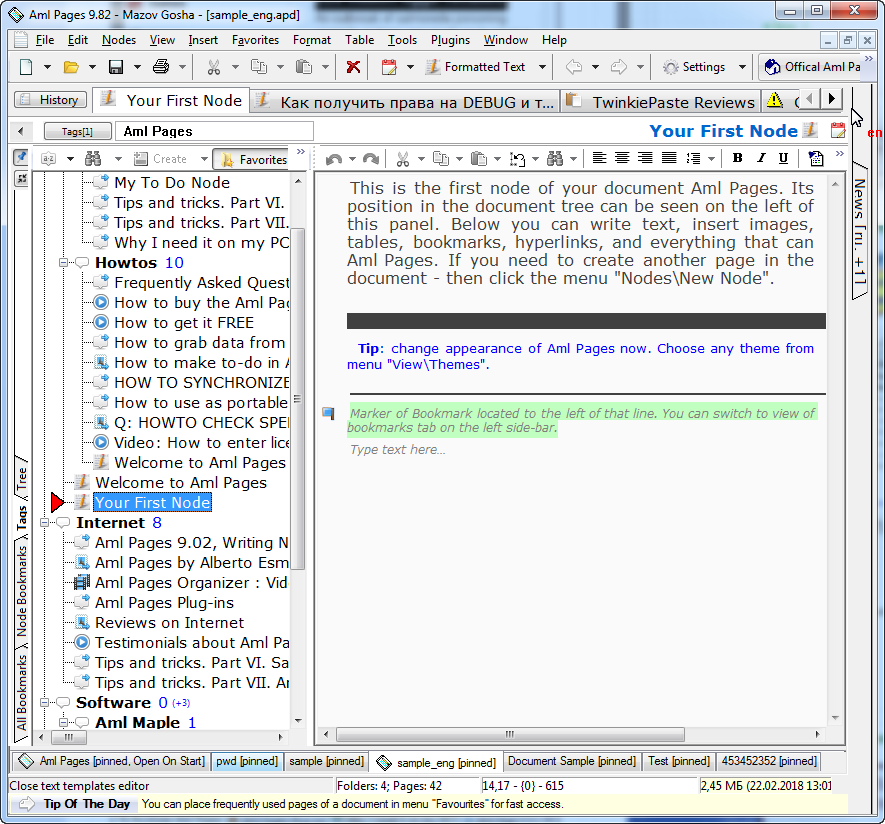Collapse the Internet tree folder

click(x=44, y=523)
